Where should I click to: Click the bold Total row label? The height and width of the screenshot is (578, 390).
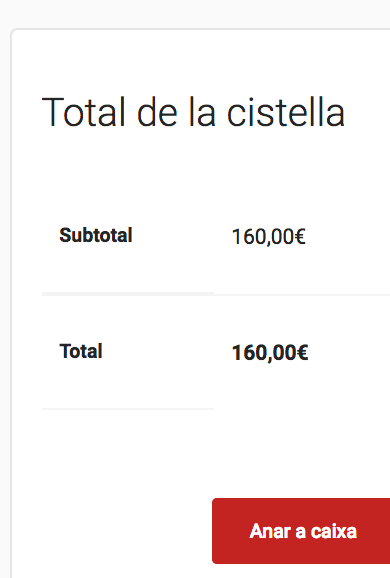tap(81, 351)
